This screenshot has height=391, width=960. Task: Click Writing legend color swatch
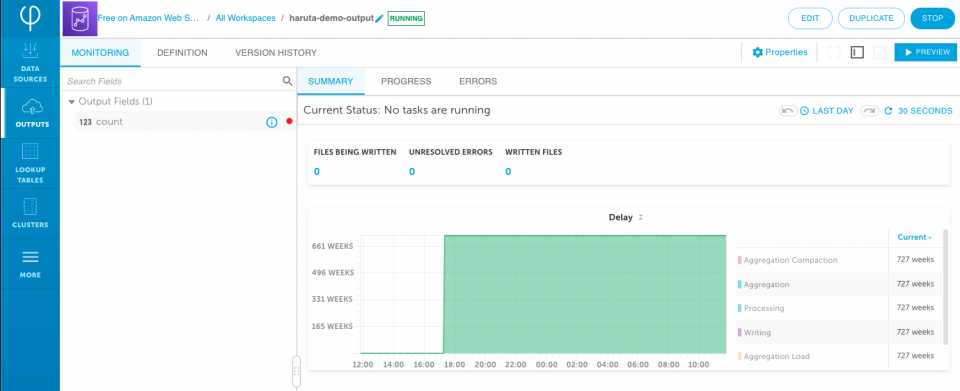[740, 333]
